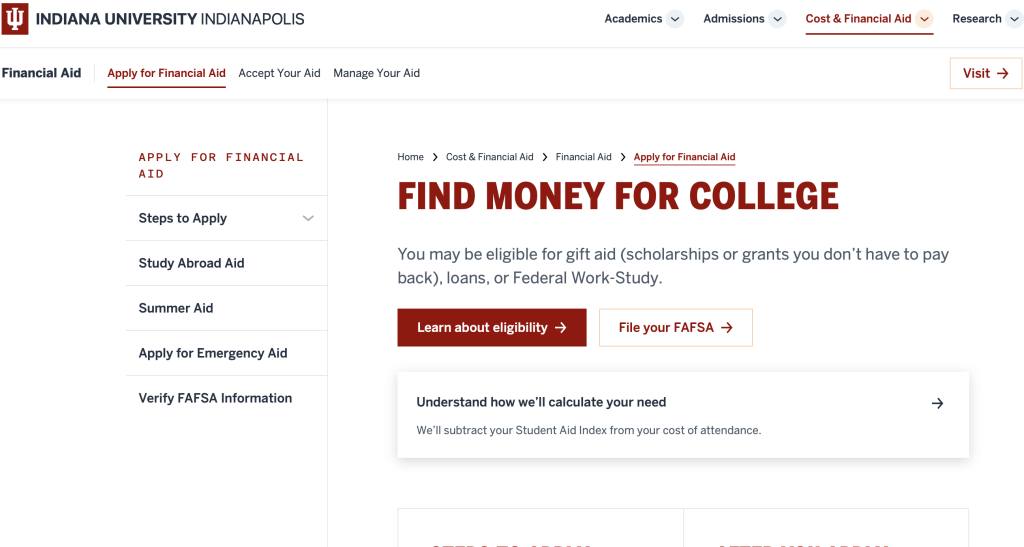The image size is (1024, 547).
Task: Click the Home breadcrumb link
Action: point(410,157)
